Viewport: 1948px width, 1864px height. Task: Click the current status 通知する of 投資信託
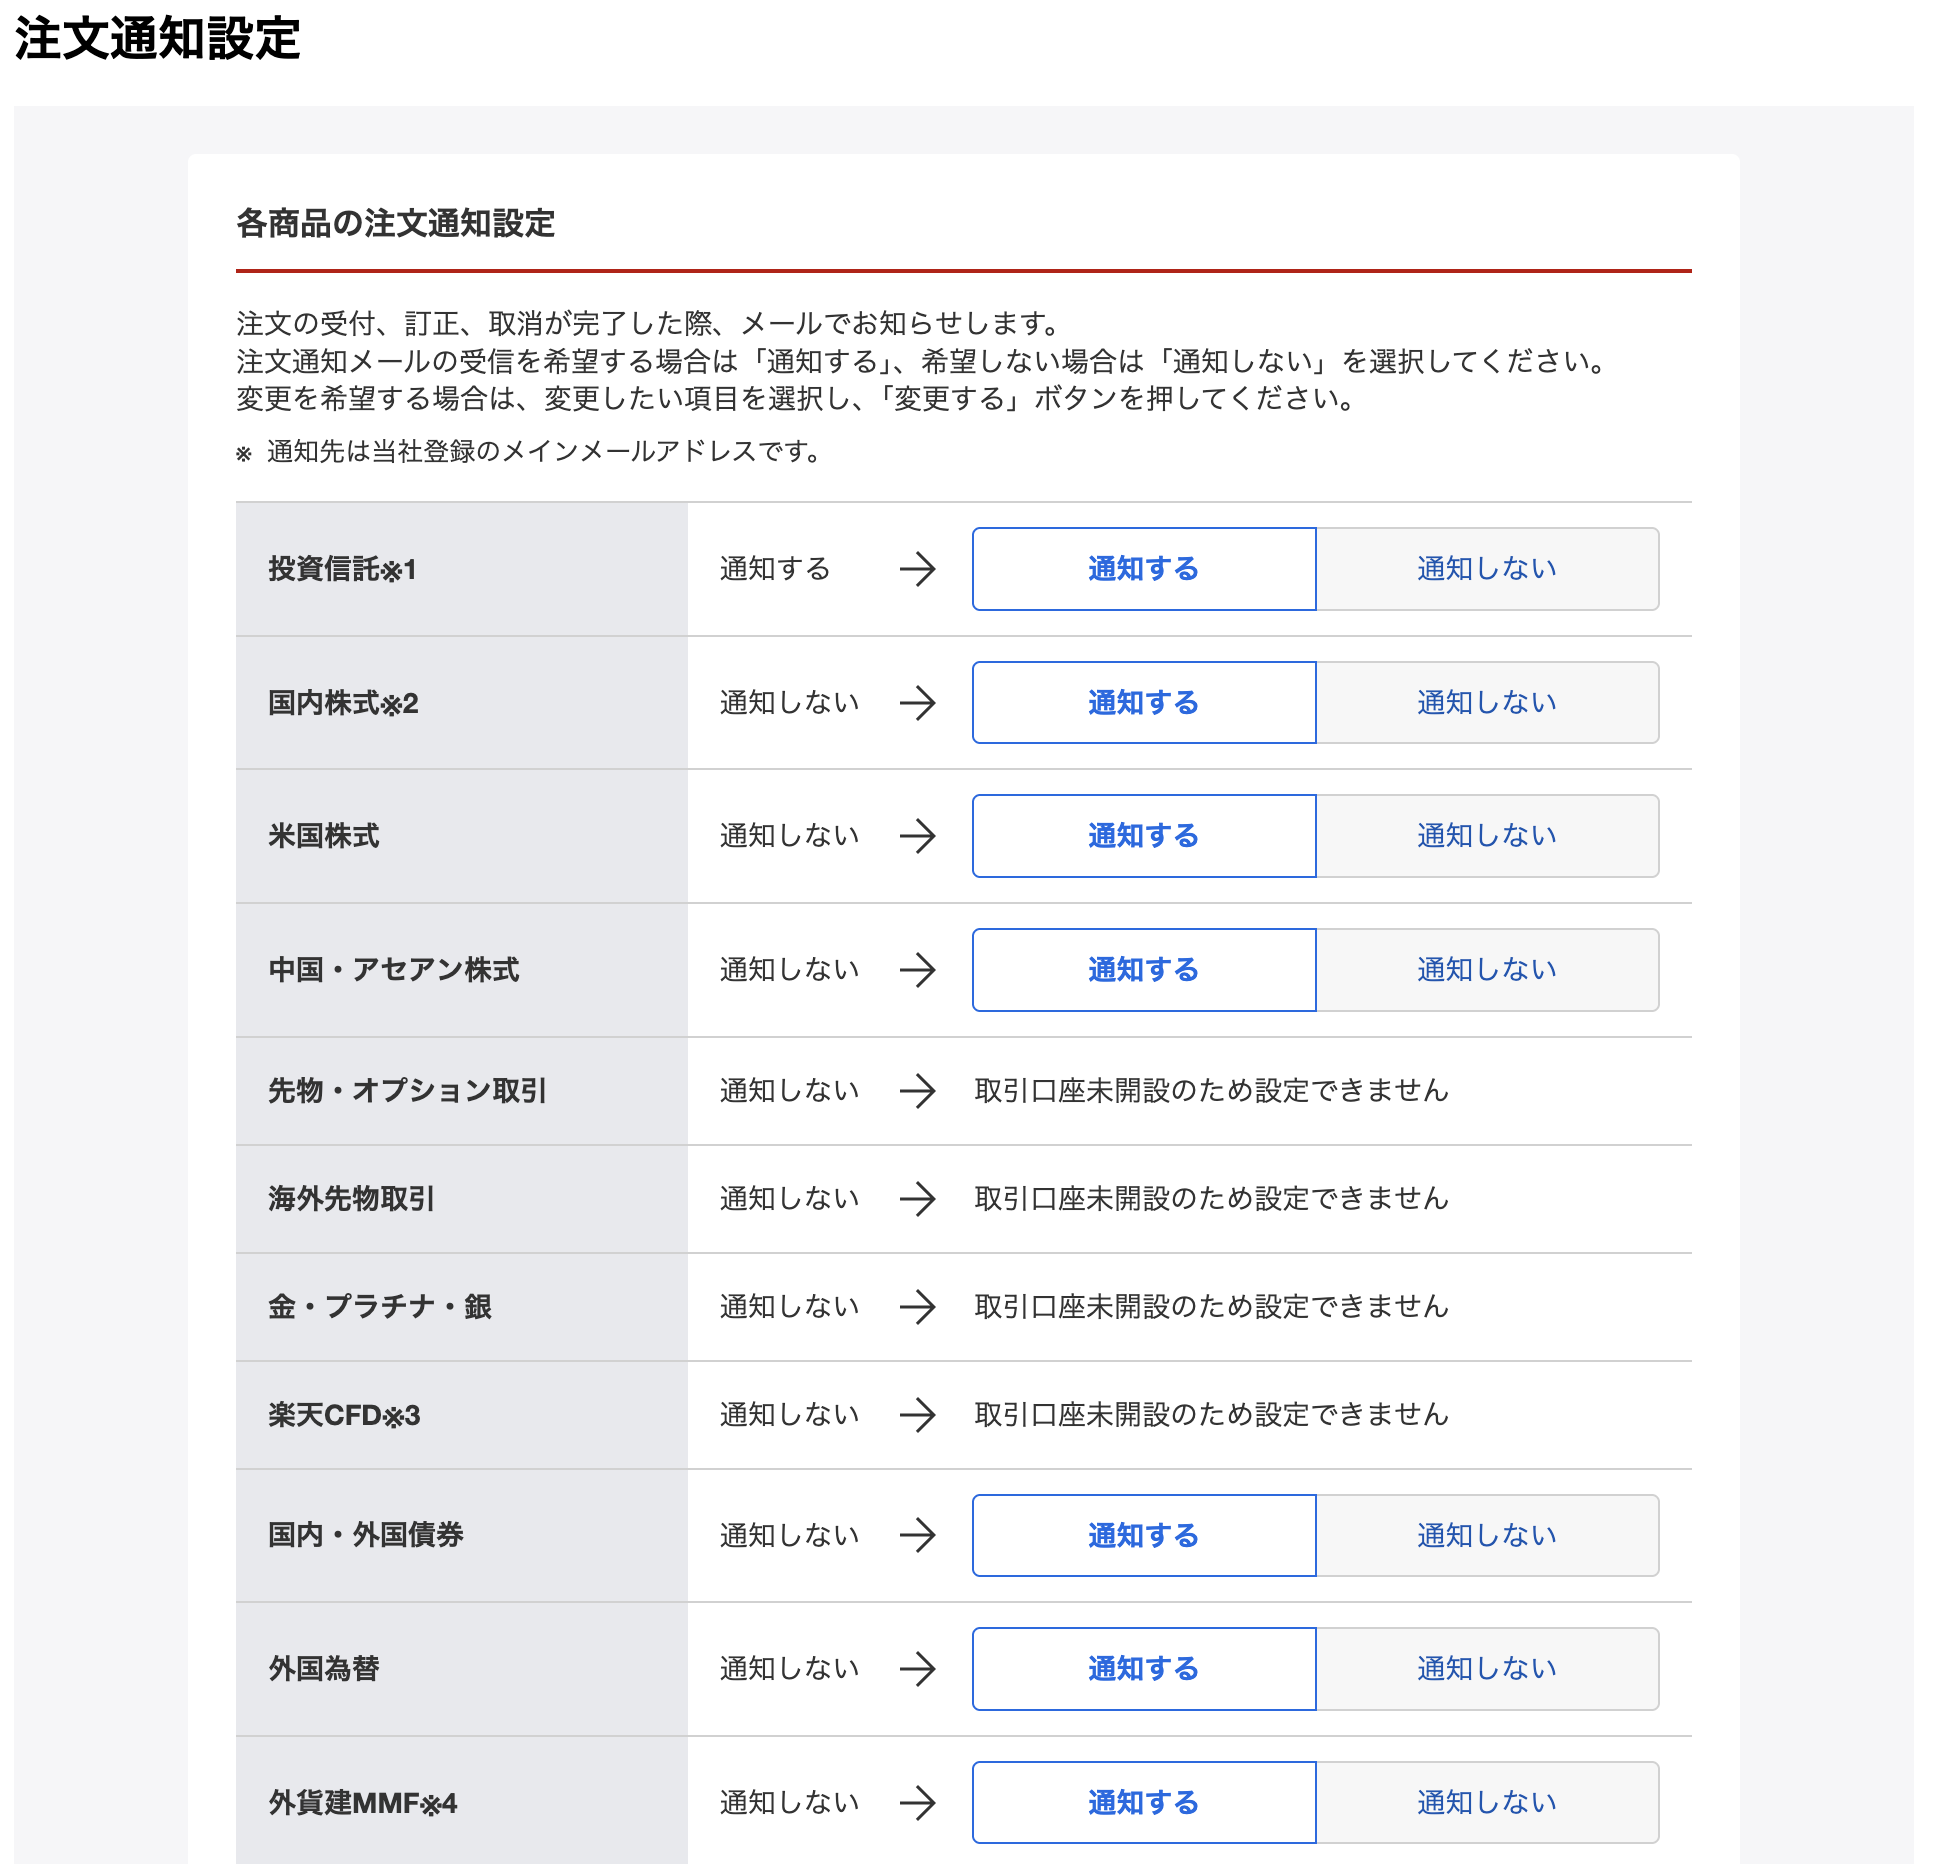775,569
